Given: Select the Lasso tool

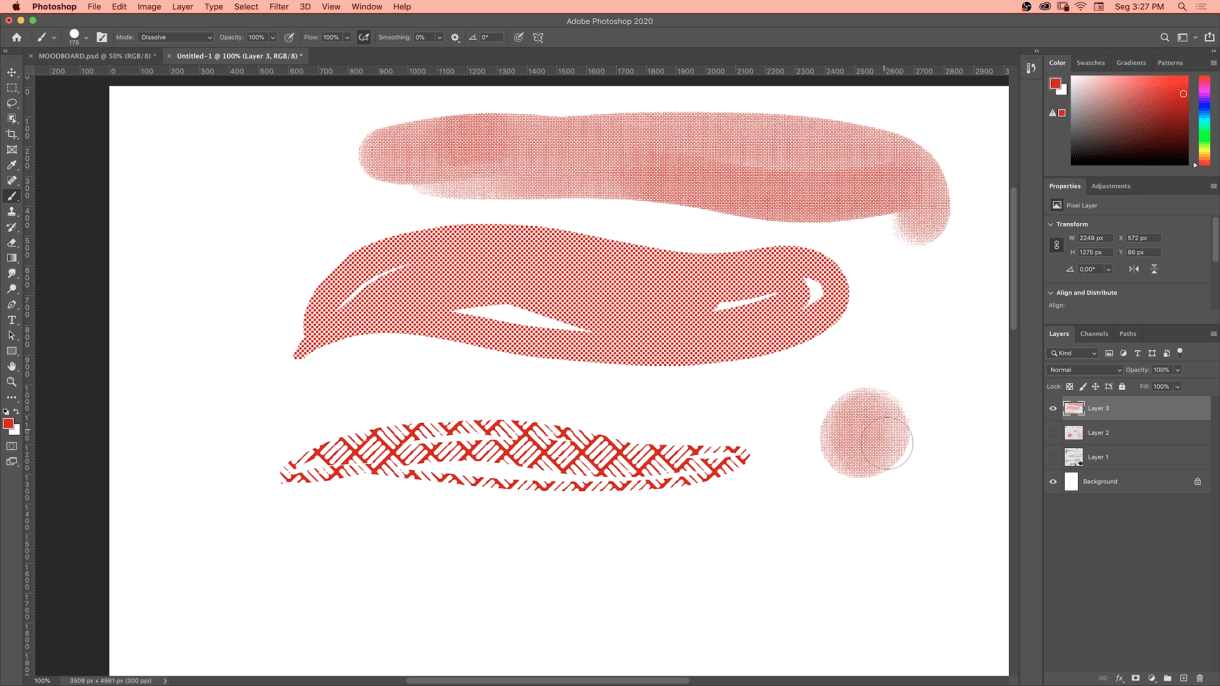Looking at the screenshot, I should coord(12,104).
